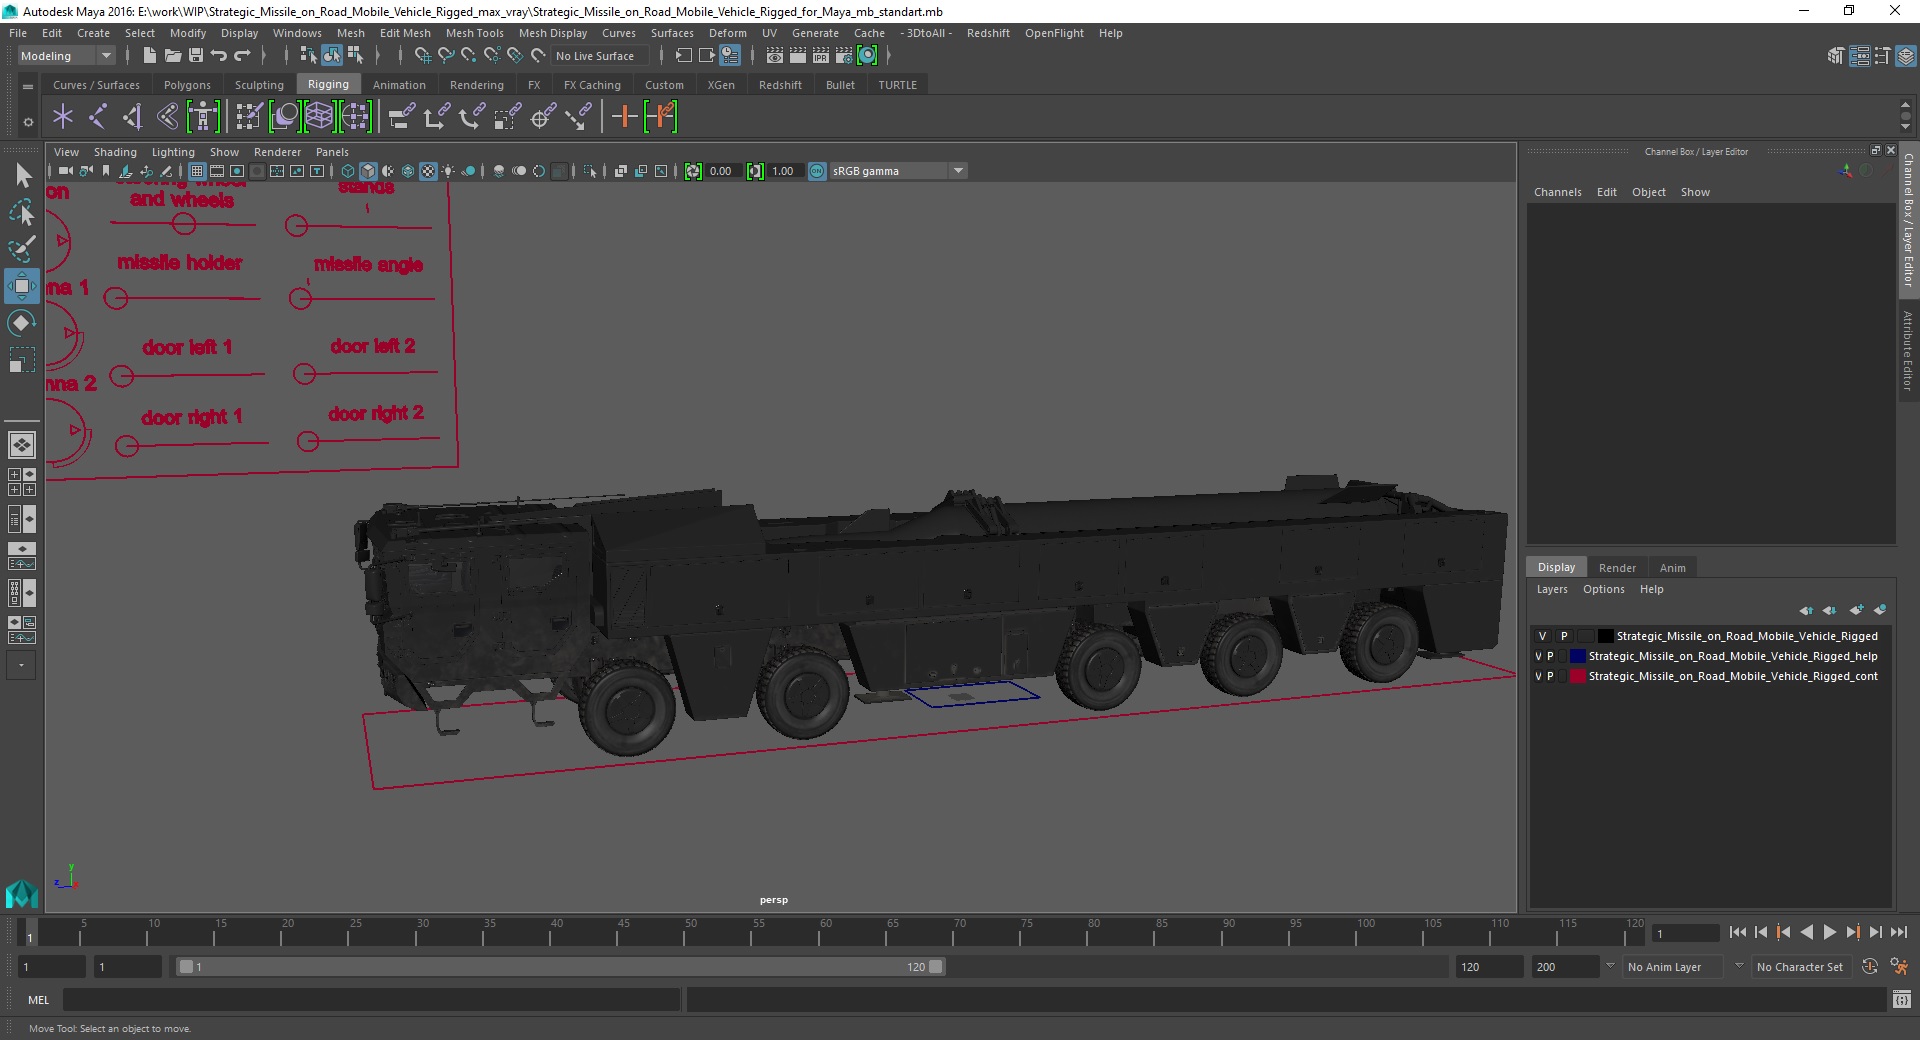Toggle Auto Keyframe button
The height and width of the screenshot is (1040, 1920).
(x=1869, y=967)
